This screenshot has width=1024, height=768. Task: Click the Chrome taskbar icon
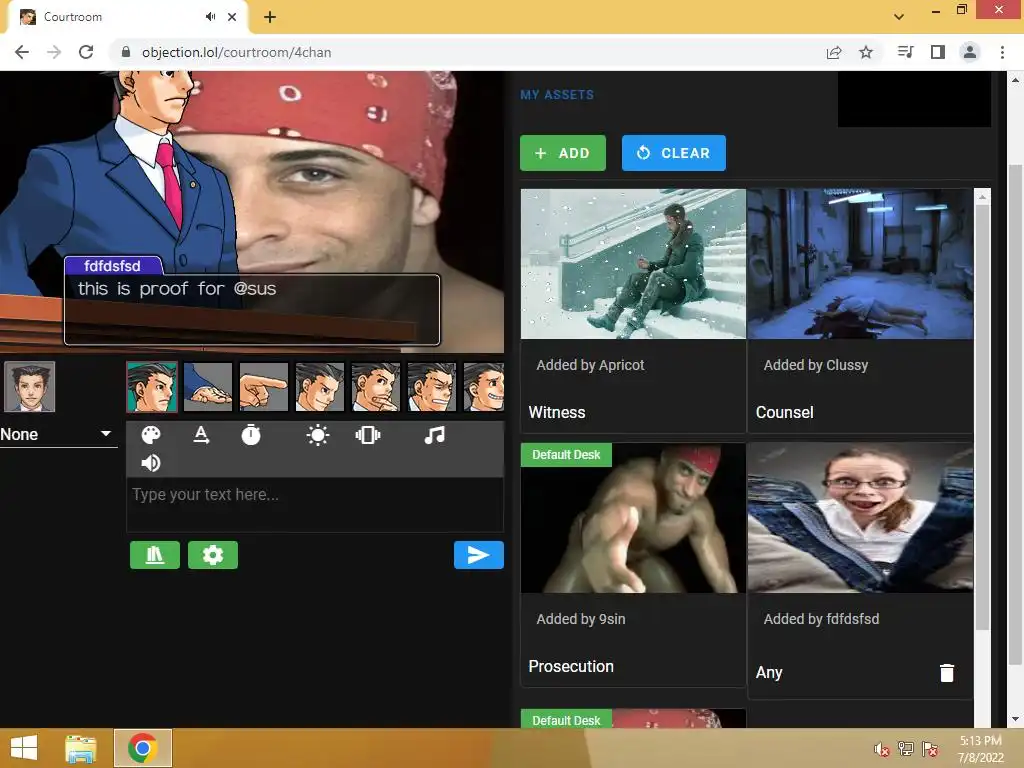click(x=143, y=748)
